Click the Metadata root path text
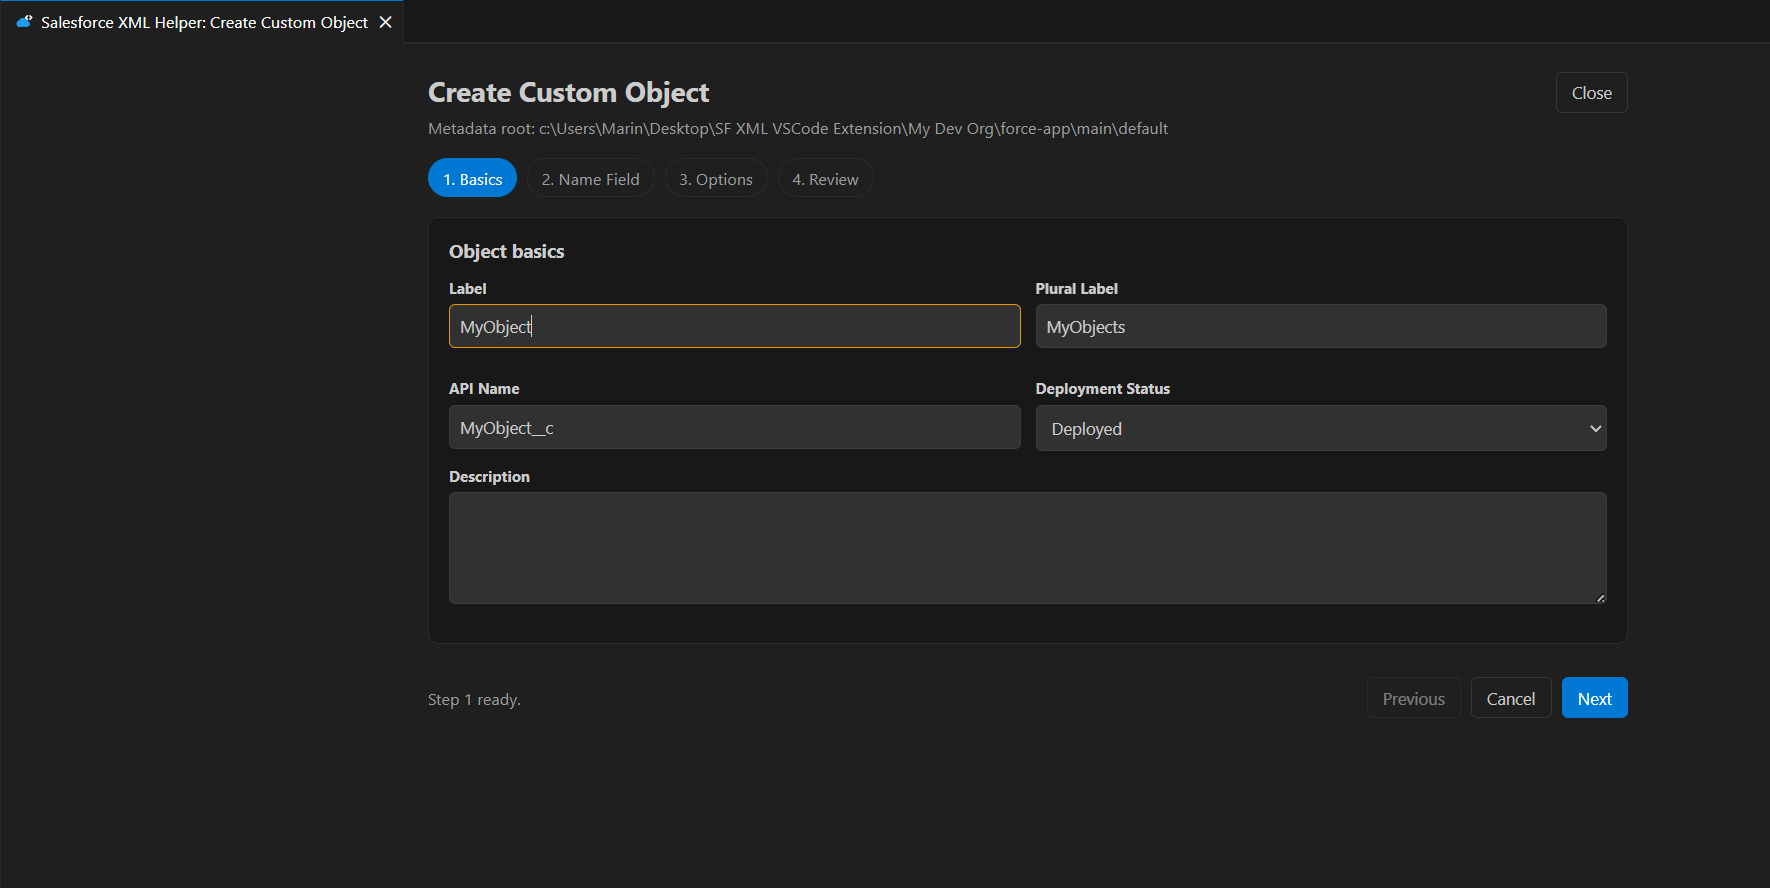The width and height of the screenshot is (1770, 888). [798, 128]
